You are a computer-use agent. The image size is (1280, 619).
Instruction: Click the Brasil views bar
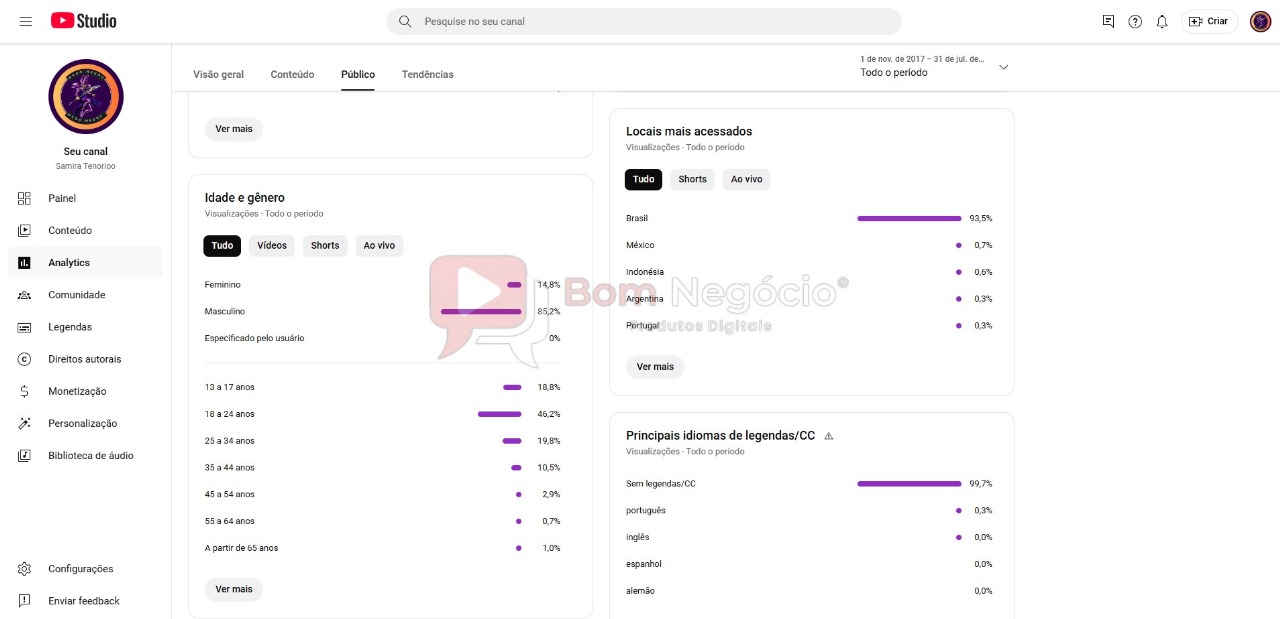click(909, 218)
